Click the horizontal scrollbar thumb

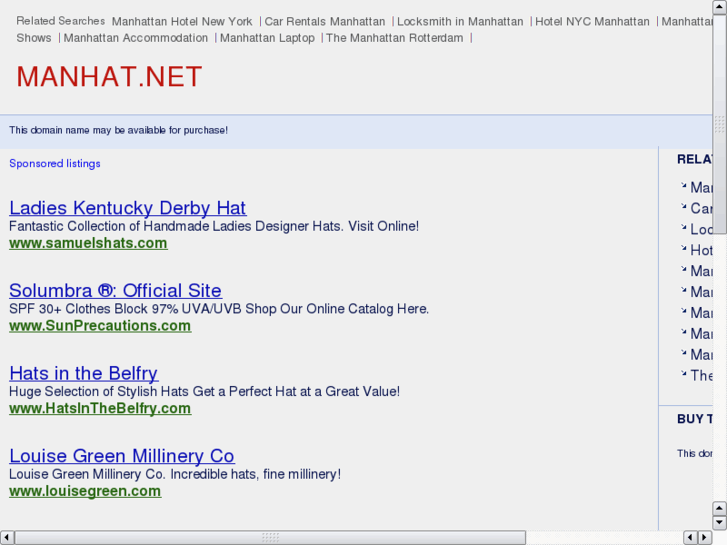[270, 537]
